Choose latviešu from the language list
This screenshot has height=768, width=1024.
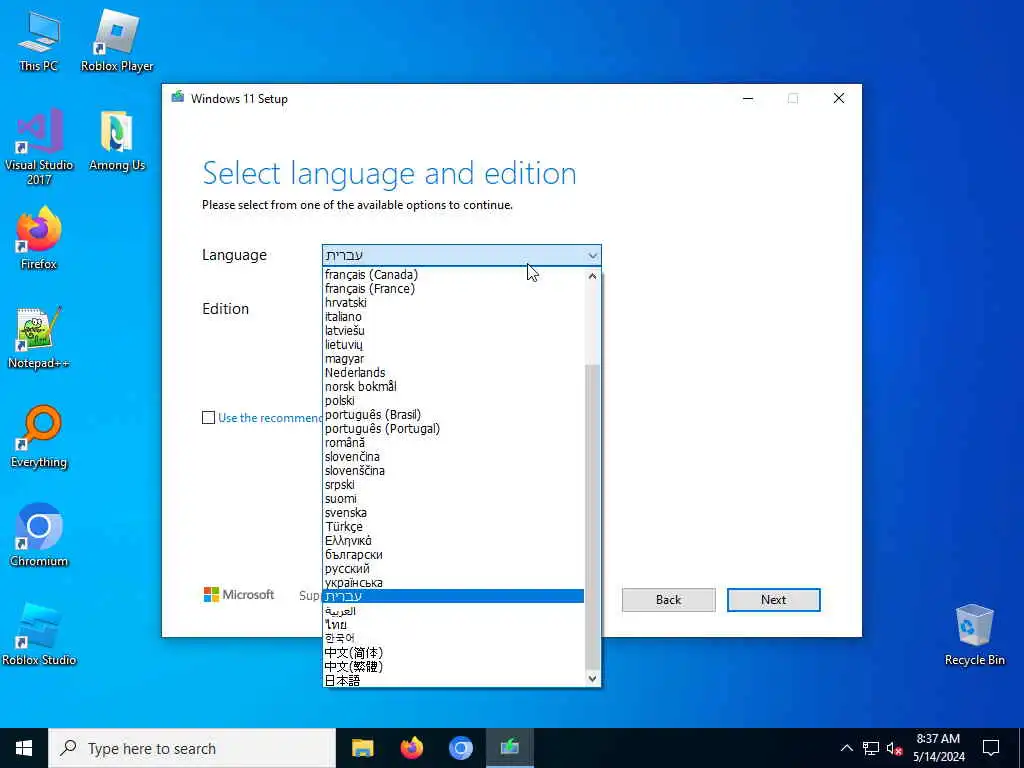pyautogui.click(x=453, y=330)
